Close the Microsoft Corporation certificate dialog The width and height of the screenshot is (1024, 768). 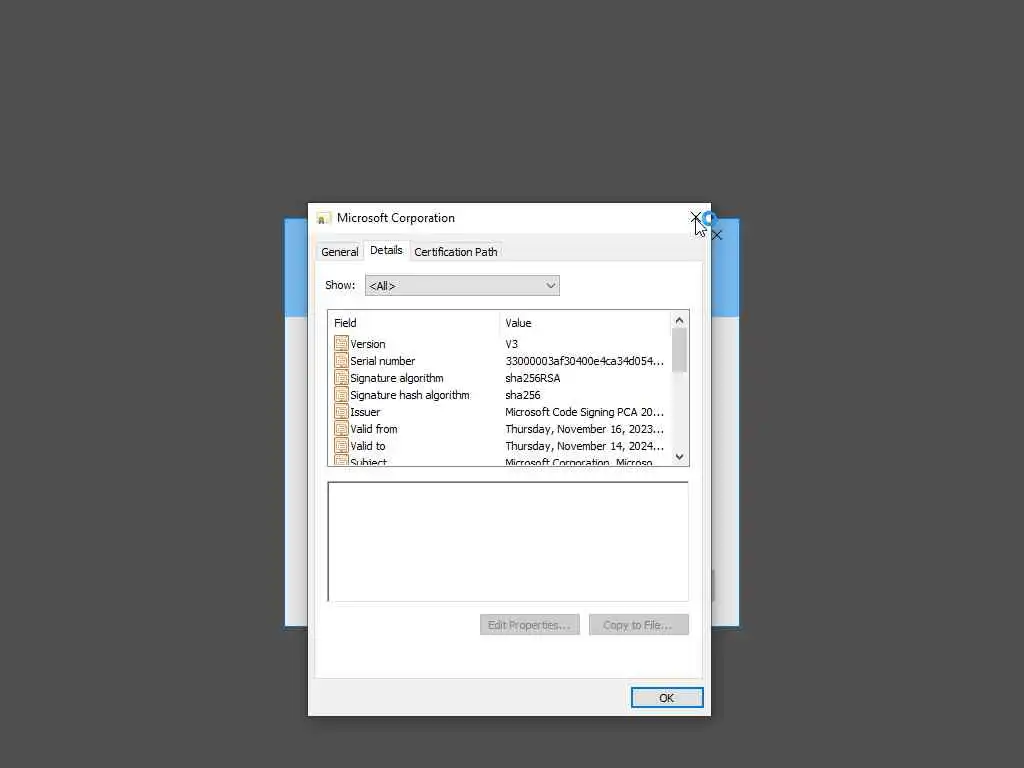[696, 217]
